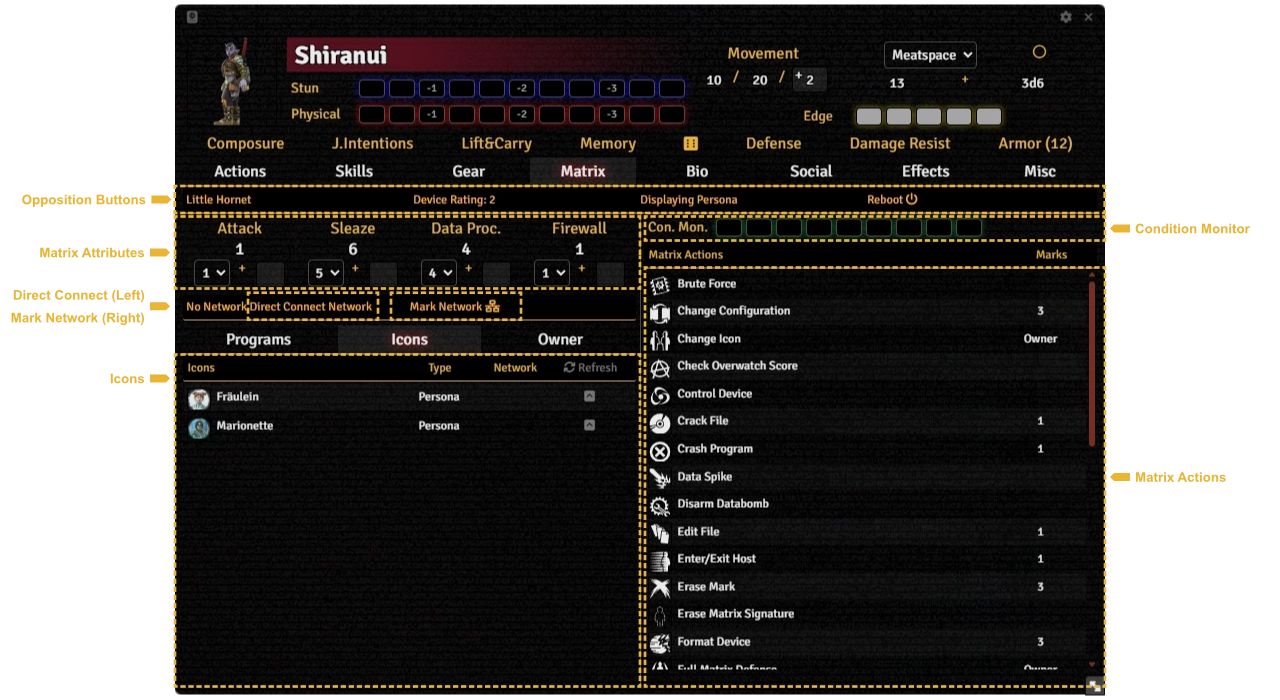Click the dice icon beside Memory

point(690,144)
